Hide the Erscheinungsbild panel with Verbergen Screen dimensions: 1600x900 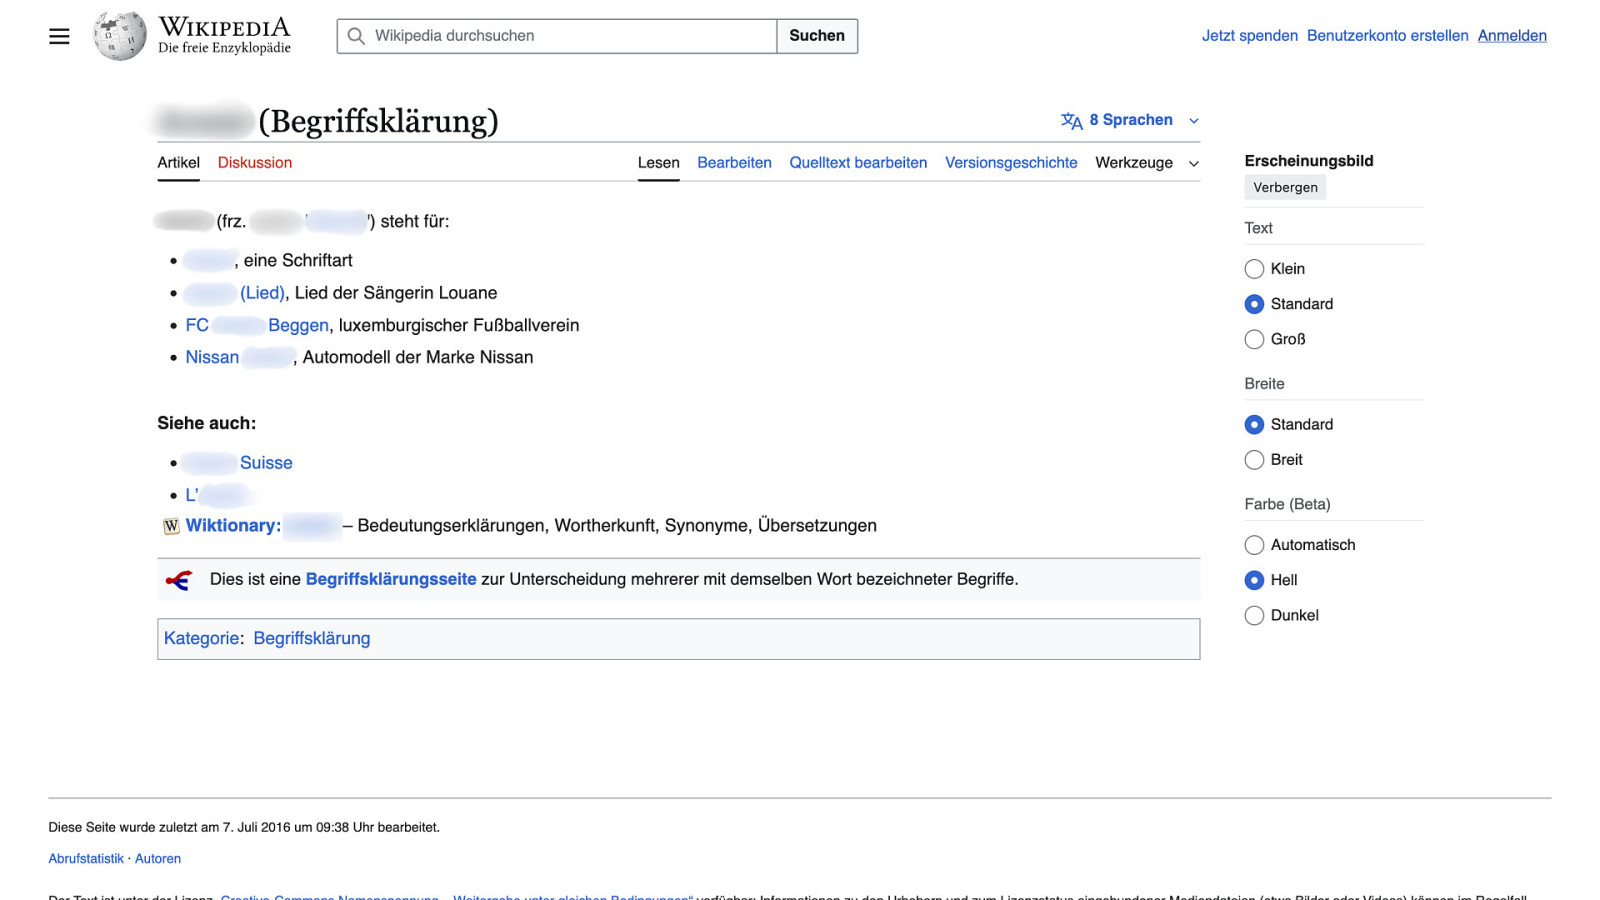(x=1285, y=188)
